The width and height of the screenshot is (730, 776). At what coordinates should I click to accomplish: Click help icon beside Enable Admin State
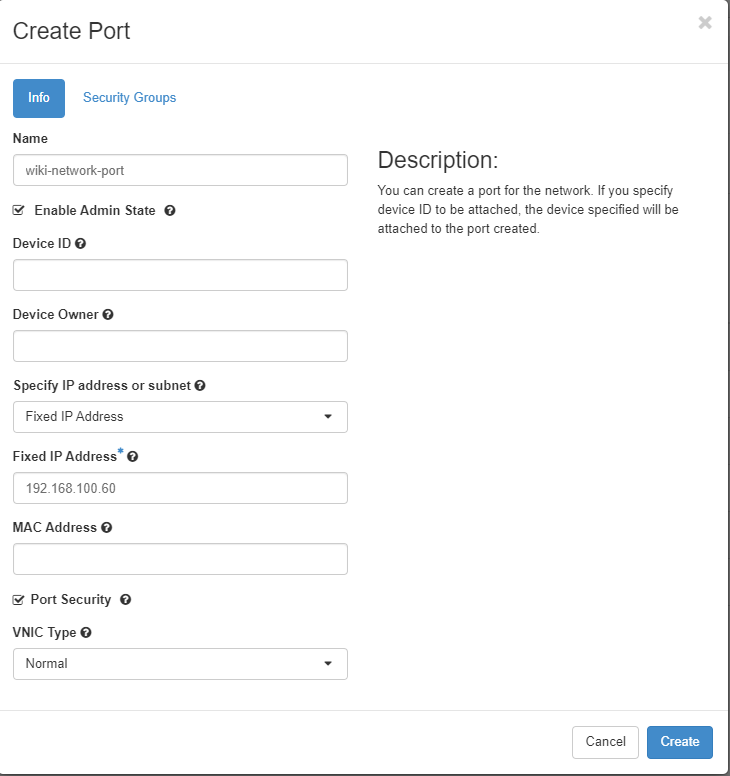click(170, 211)
